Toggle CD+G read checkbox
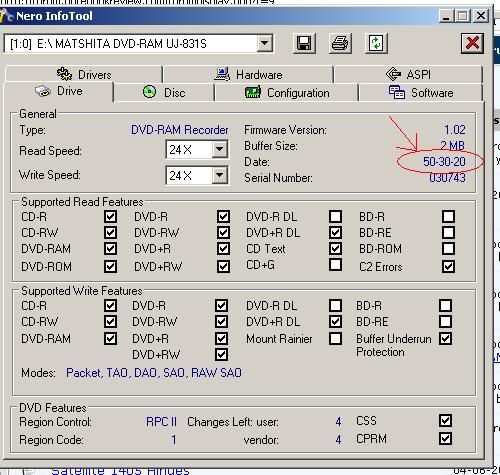Image resolution: width=500 pixels, height=475 pixels. [x=335, y=265]
